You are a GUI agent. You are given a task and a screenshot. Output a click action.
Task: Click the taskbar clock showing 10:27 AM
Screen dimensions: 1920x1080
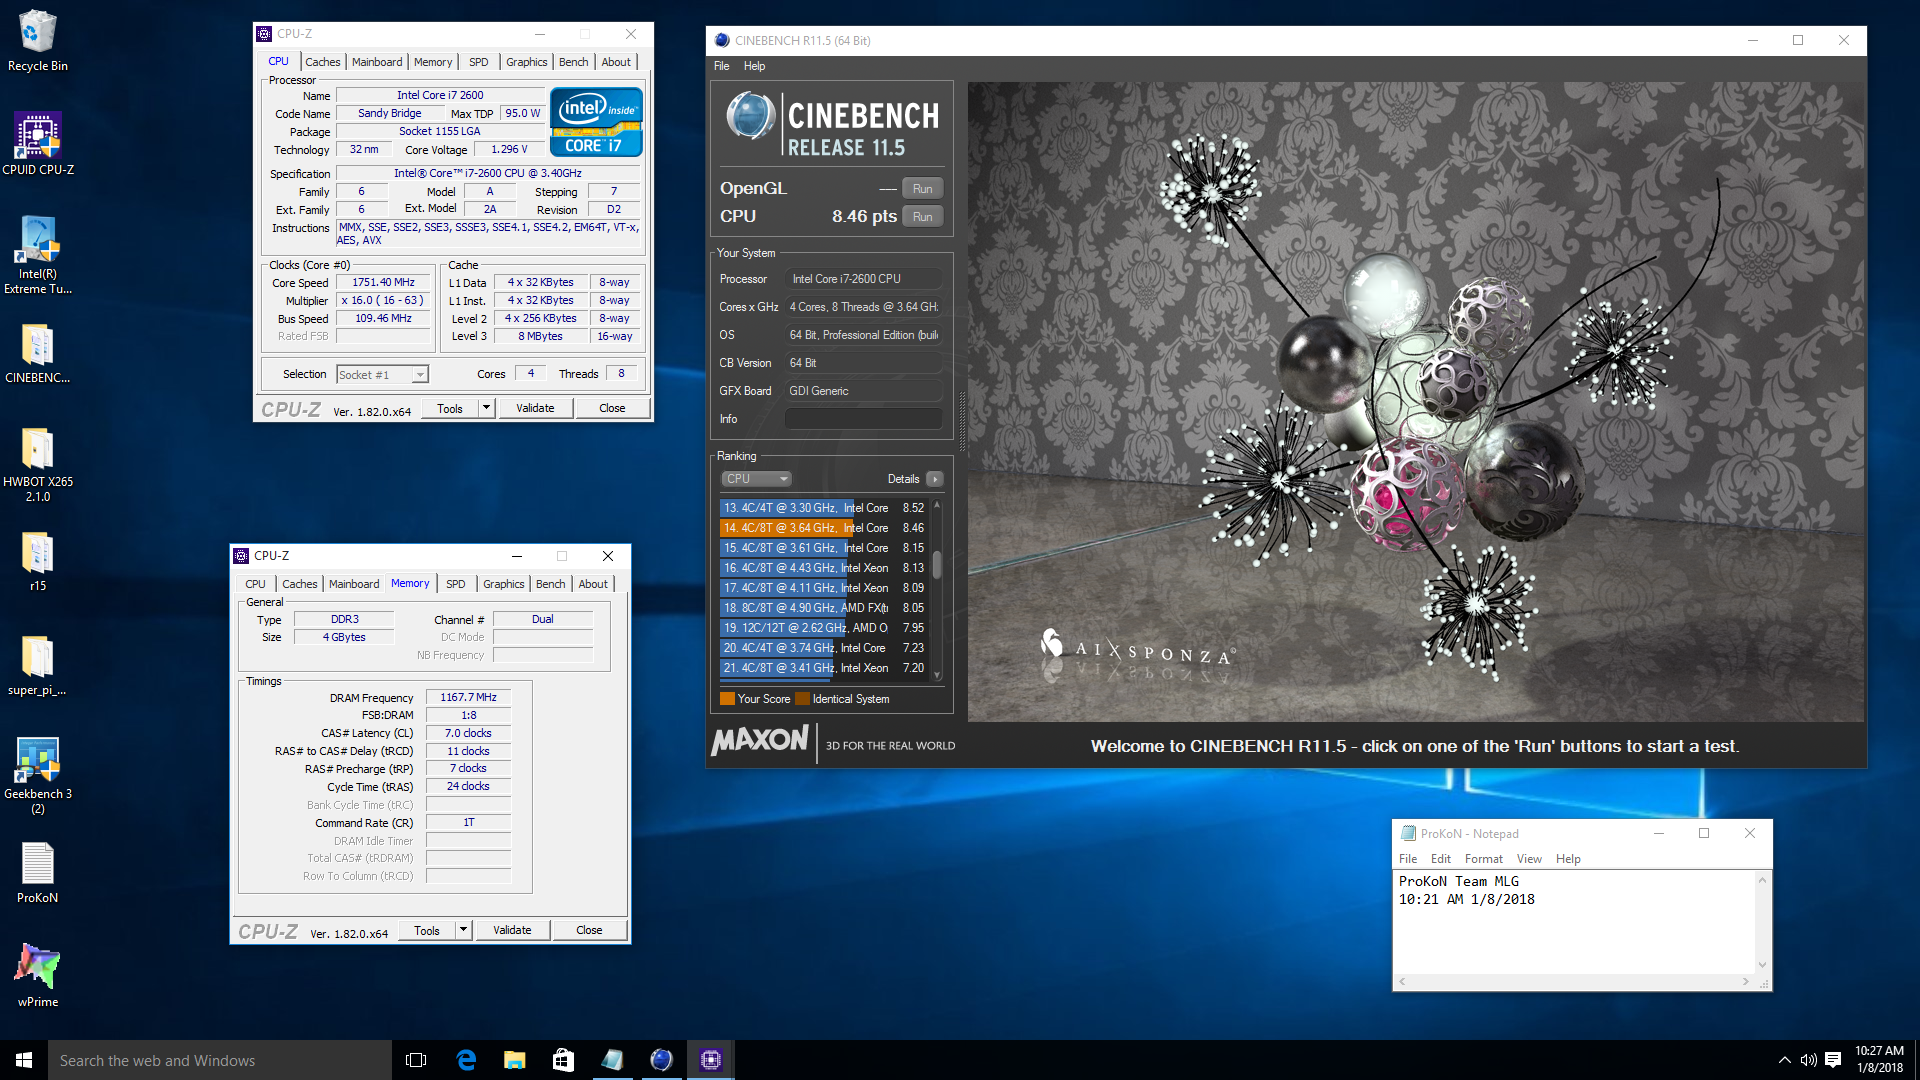pos(1879,1060)
